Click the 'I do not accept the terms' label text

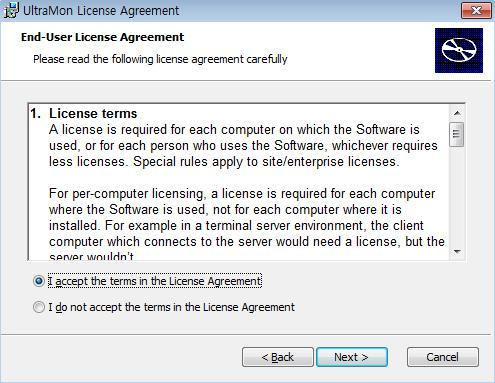point(171,307)
